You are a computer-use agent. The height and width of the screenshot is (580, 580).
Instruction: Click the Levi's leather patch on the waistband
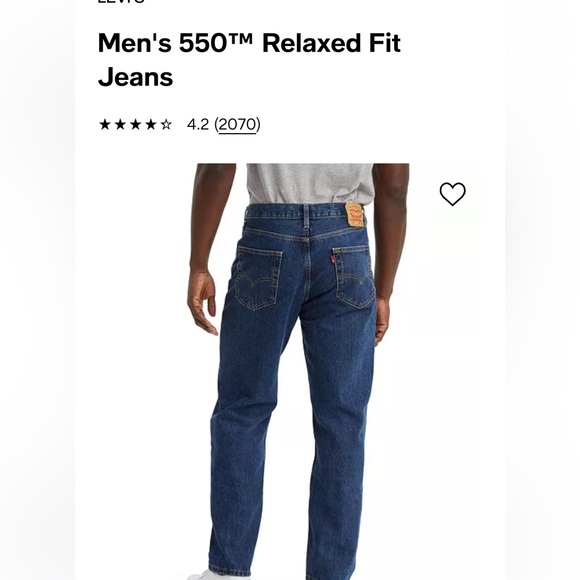pyautogui.click(x=355, y=215)
